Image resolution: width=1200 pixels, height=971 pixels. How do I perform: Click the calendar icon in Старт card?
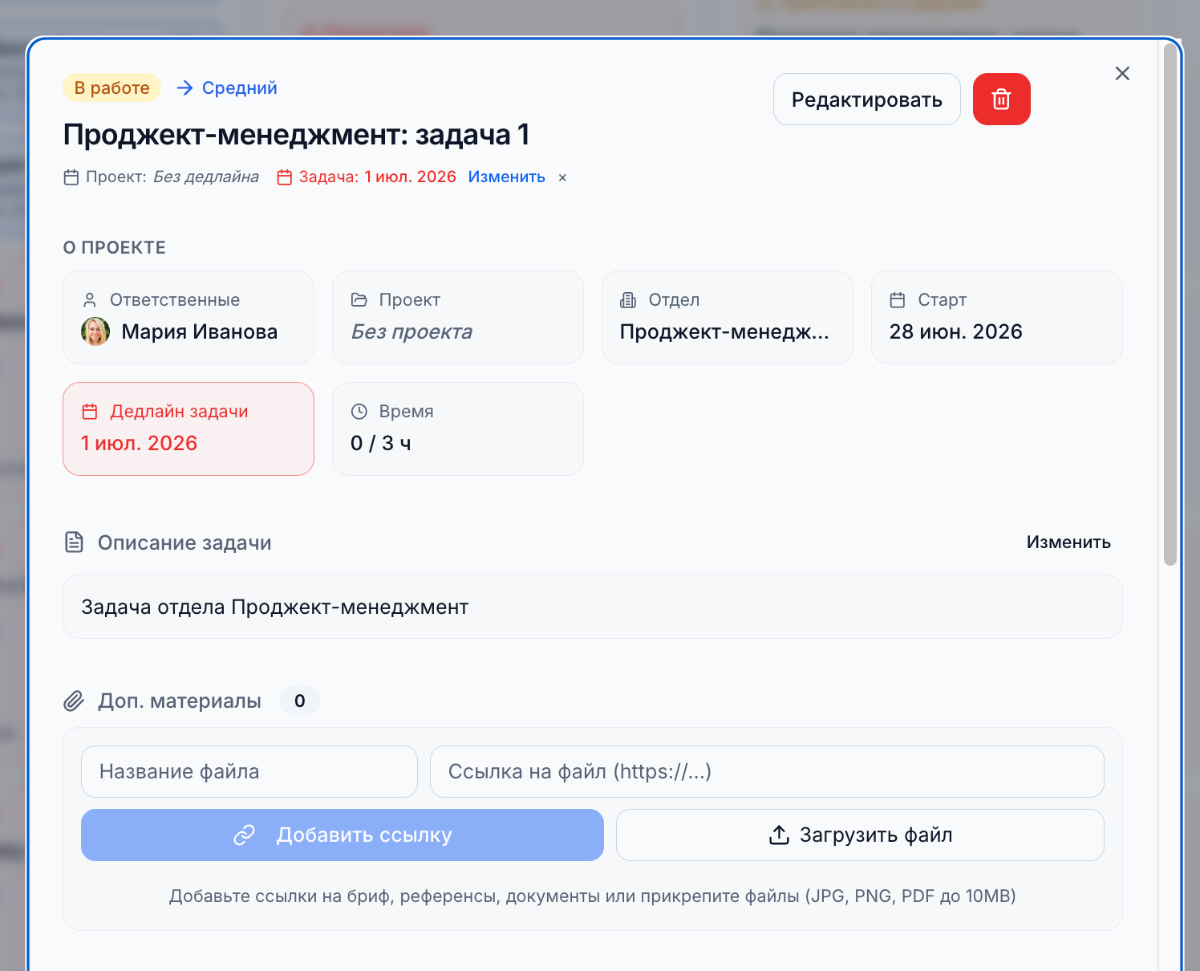click(x=898, y=300)
